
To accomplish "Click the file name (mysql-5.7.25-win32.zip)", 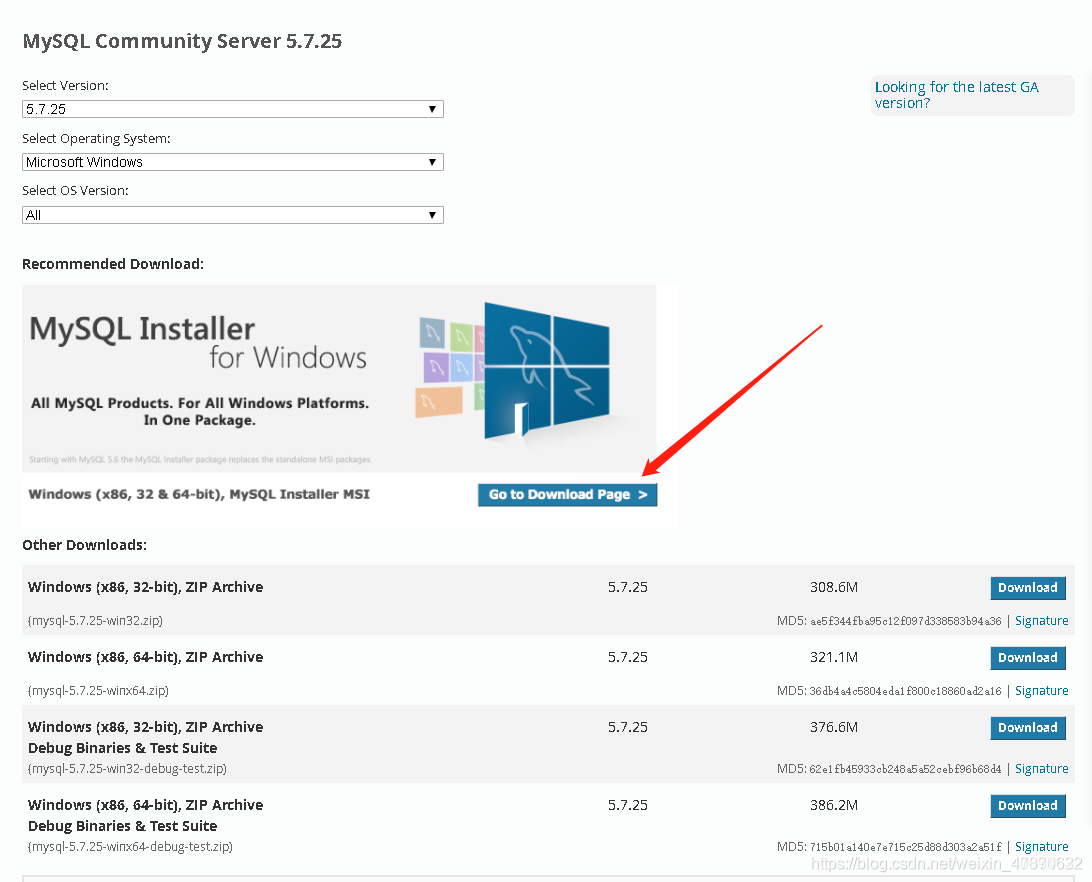I will click(95, 621).
